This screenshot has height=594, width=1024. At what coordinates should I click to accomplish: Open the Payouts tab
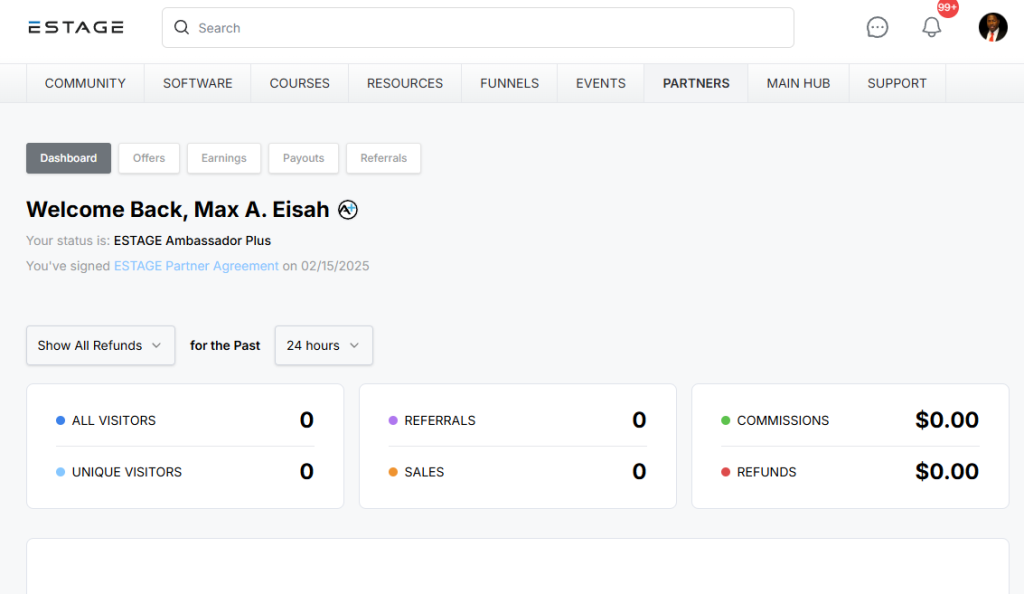pyautogui.click(x=304, y=158)
